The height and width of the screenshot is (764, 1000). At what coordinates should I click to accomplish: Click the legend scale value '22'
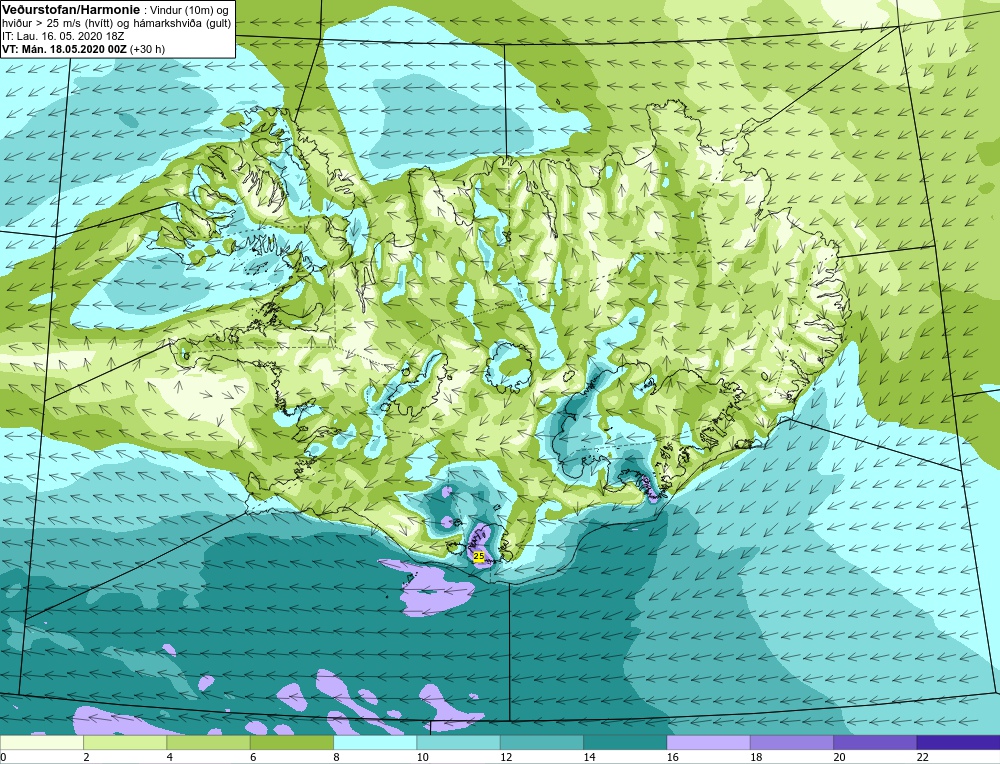coord(923,757)
